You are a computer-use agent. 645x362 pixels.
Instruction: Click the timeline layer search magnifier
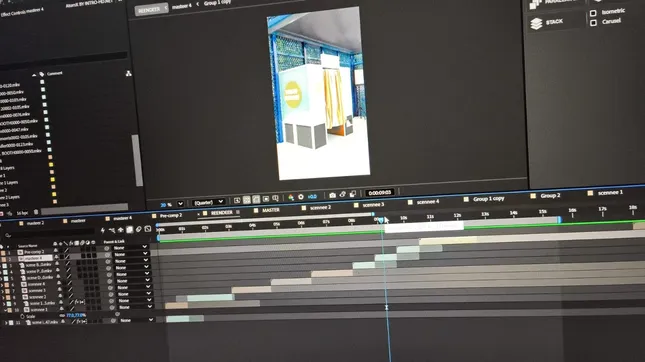(x=8, y=235)
